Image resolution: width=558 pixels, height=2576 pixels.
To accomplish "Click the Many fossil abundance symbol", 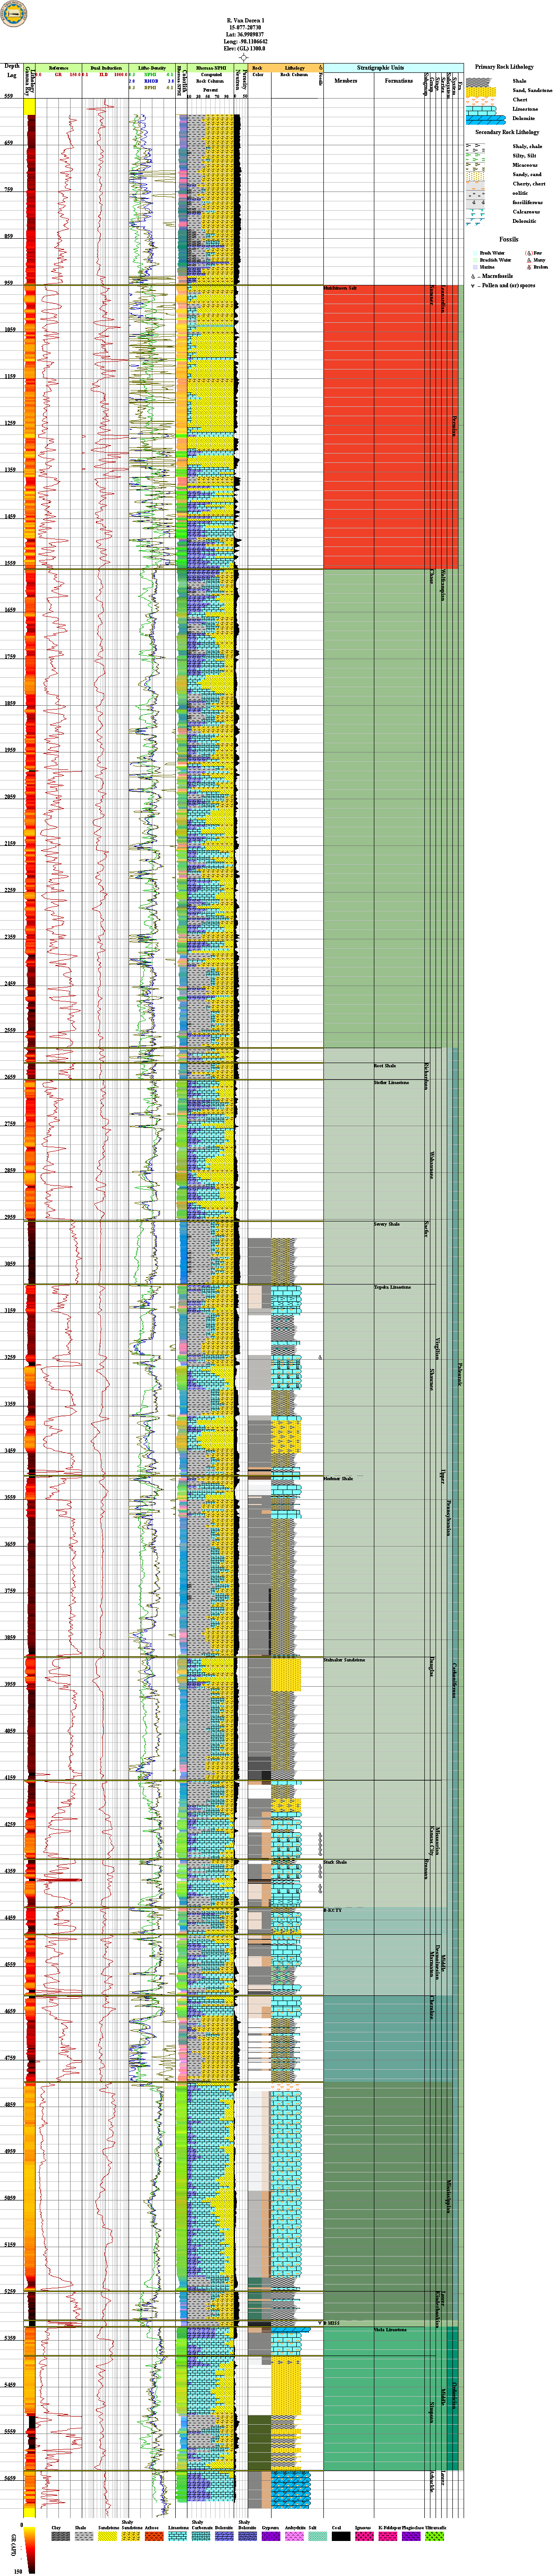I will 529,261.
